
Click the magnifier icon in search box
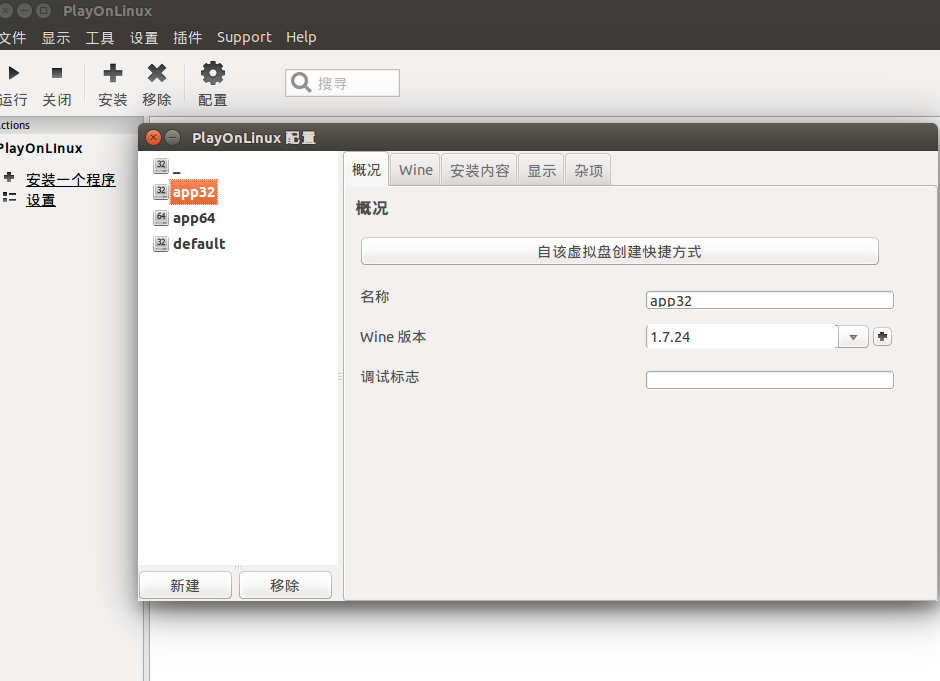(x=301, y=82)
